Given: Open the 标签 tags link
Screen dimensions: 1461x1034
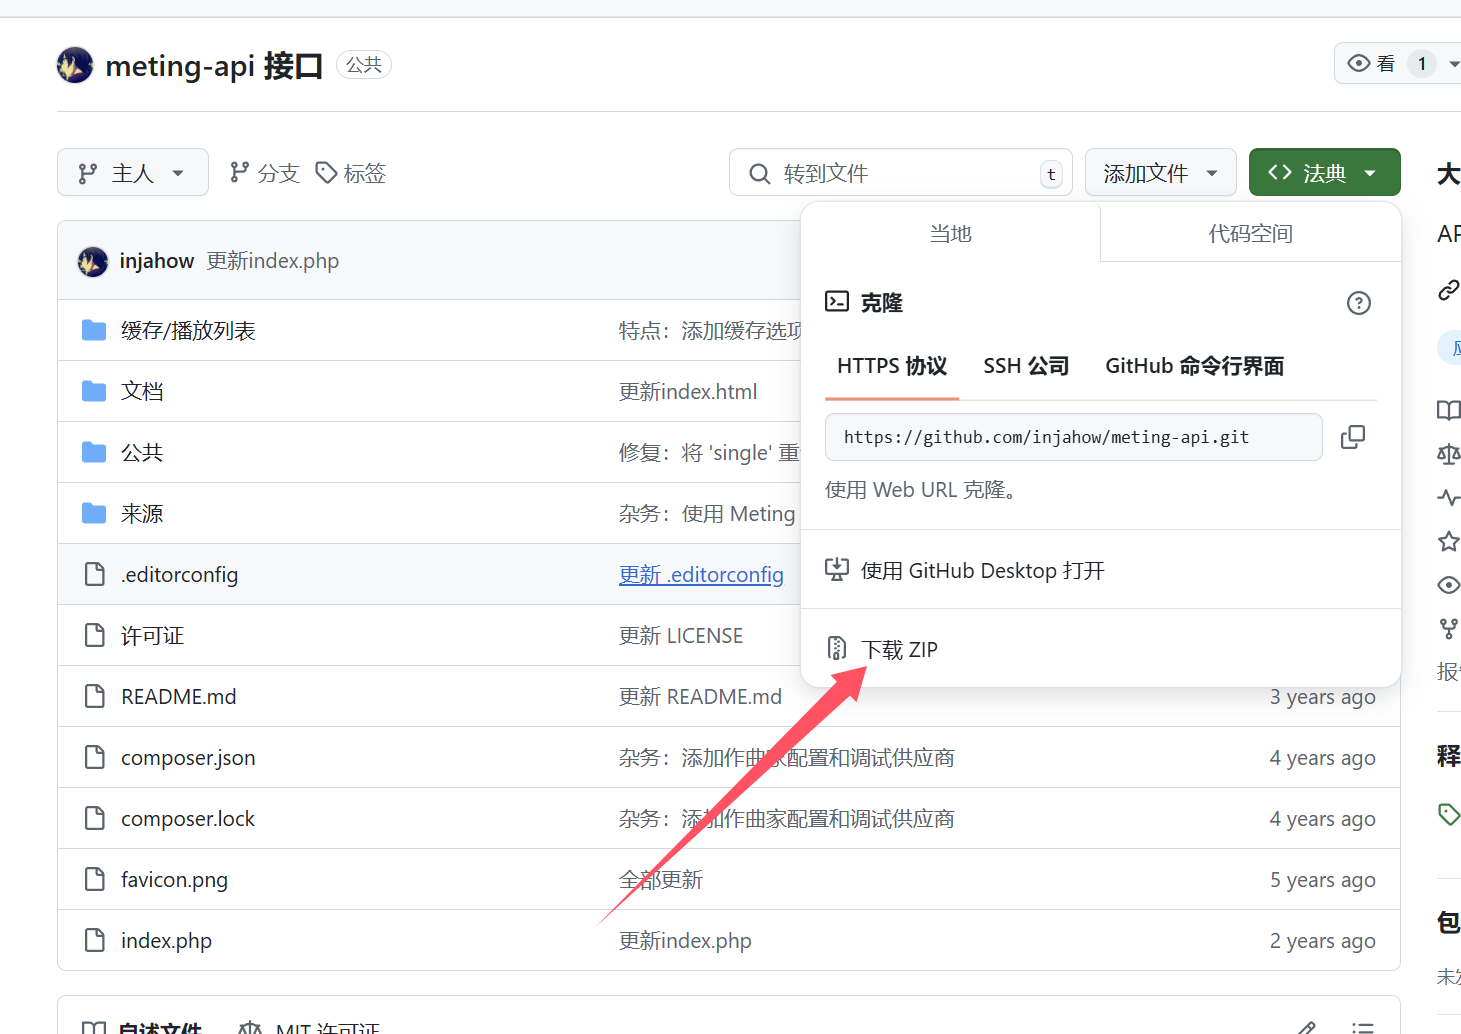Looking at the screenshot, I should (351, 173).
